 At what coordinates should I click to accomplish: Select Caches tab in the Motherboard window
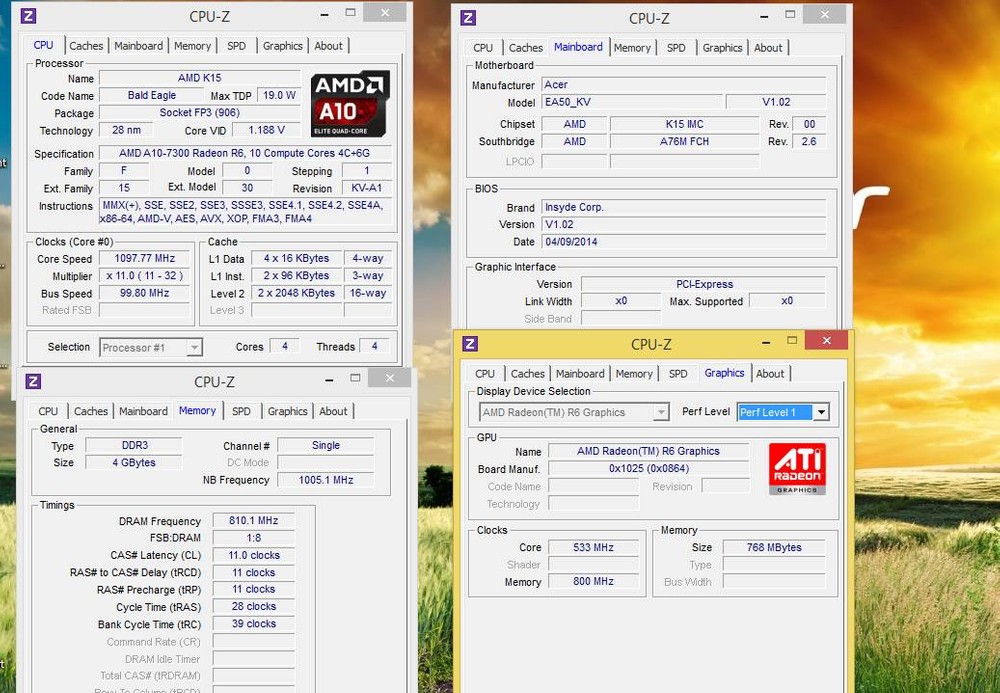pyautogui.click(x=525, y=48)
